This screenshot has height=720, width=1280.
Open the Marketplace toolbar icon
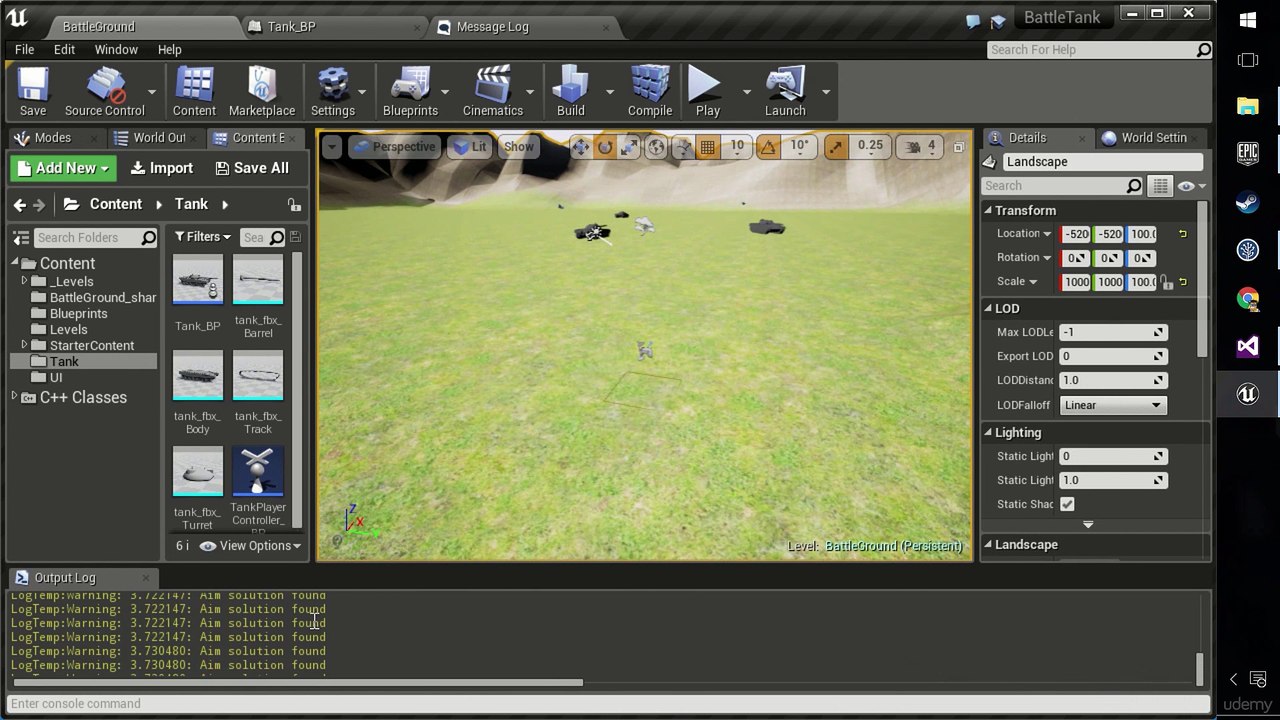(x=261, y=92)
